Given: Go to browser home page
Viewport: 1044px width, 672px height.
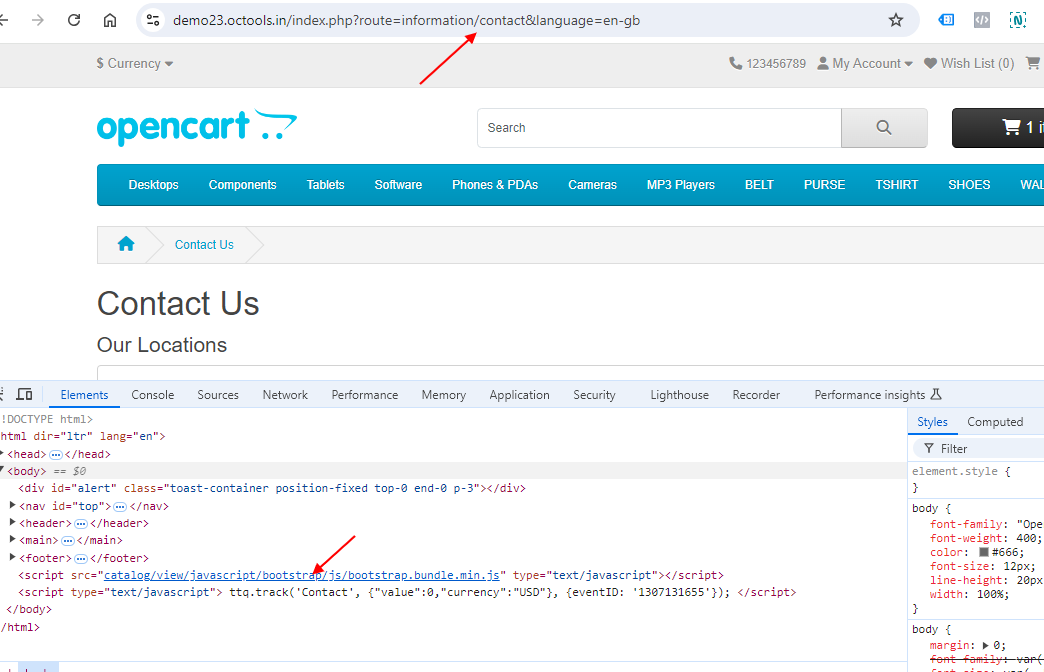Looking at the screenshot, I should [x=110, y=20].
